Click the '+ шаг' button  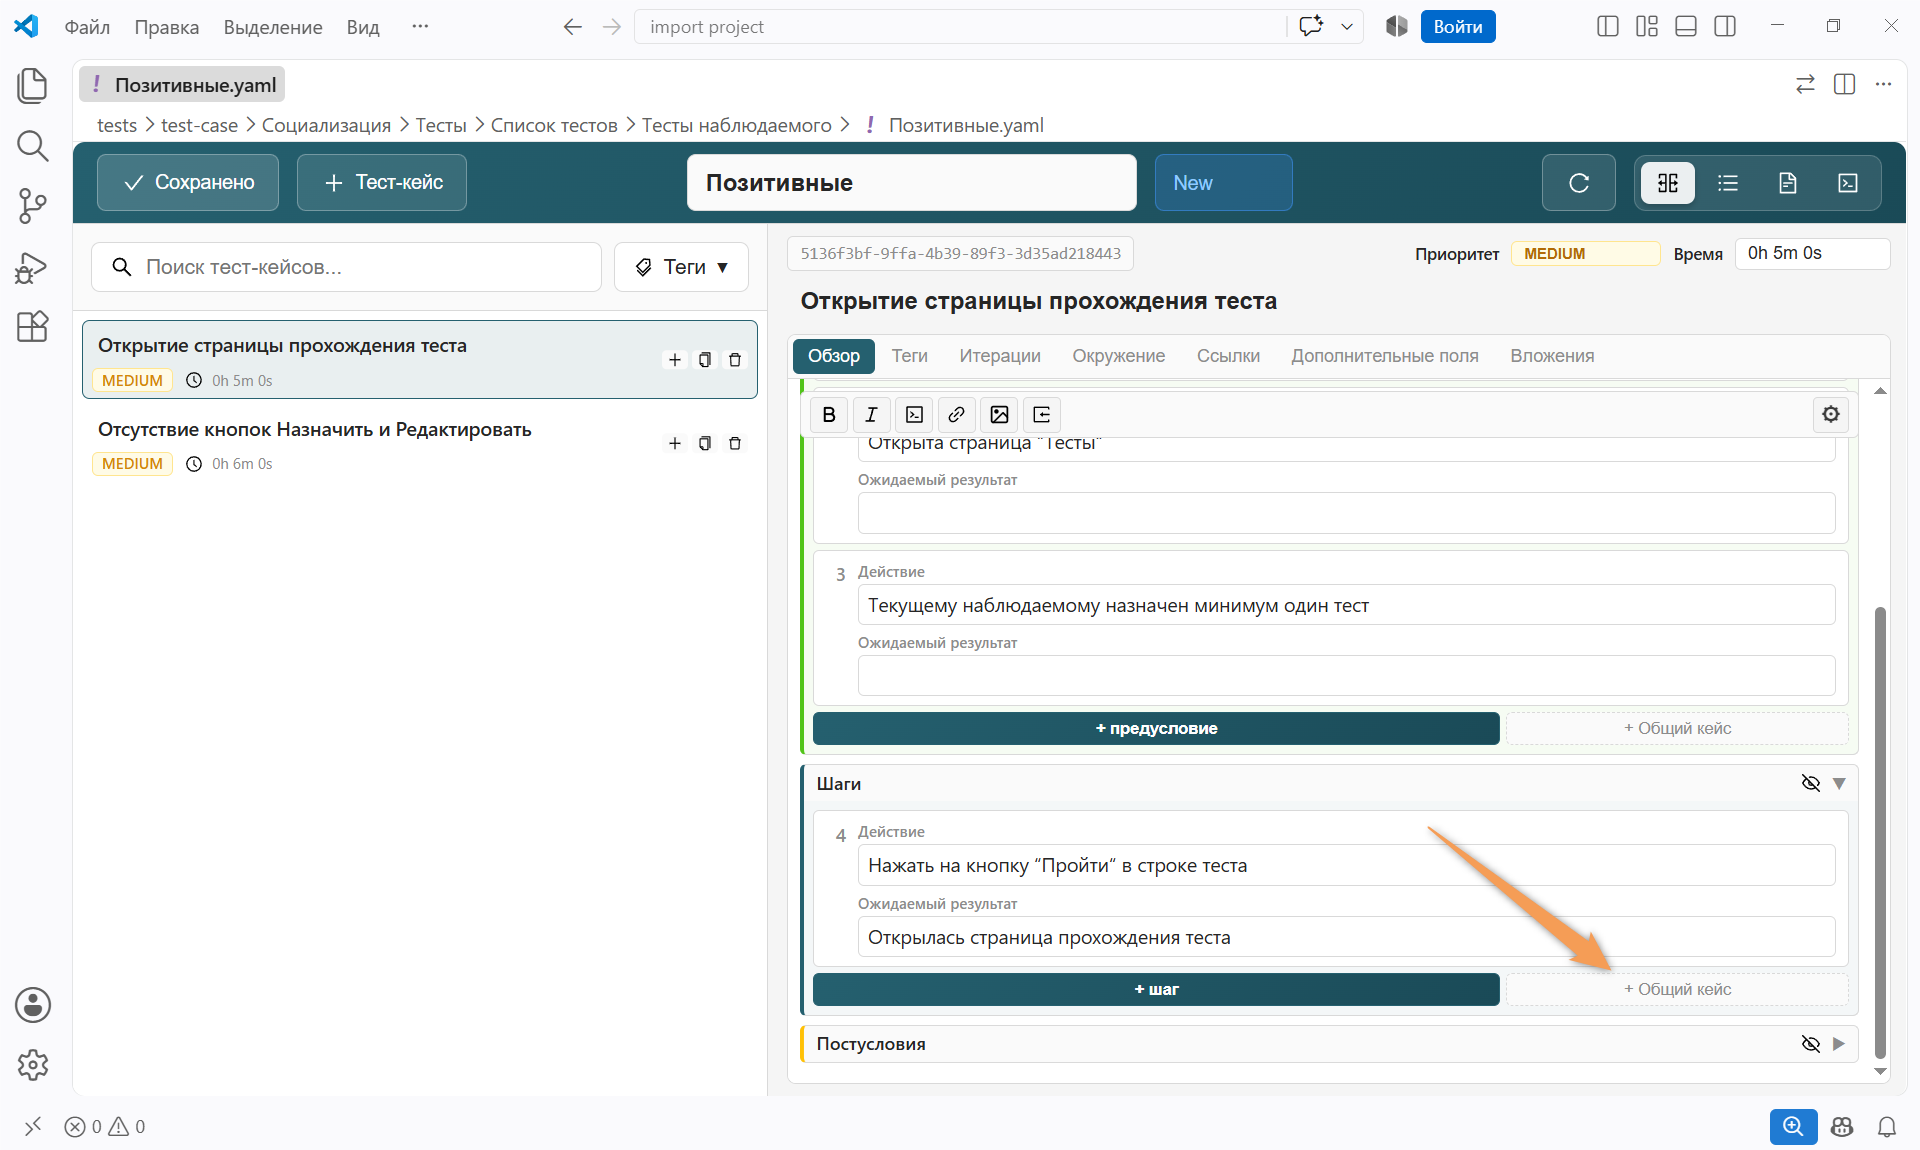pos(1156,989)
